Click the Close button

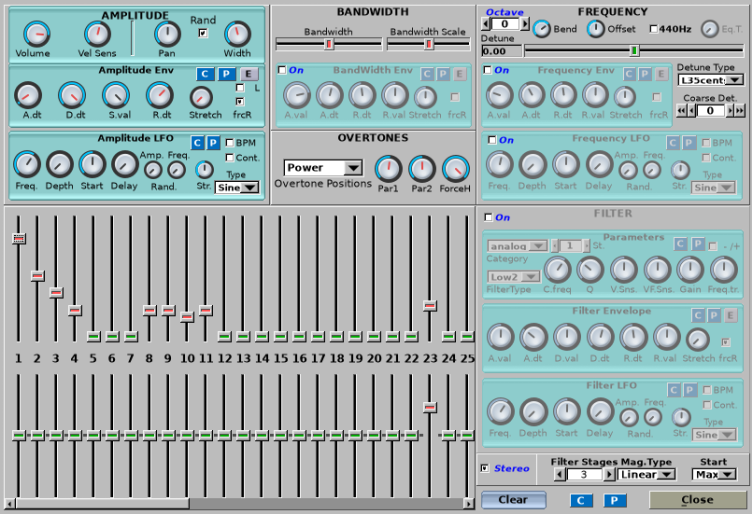(697, 499)
